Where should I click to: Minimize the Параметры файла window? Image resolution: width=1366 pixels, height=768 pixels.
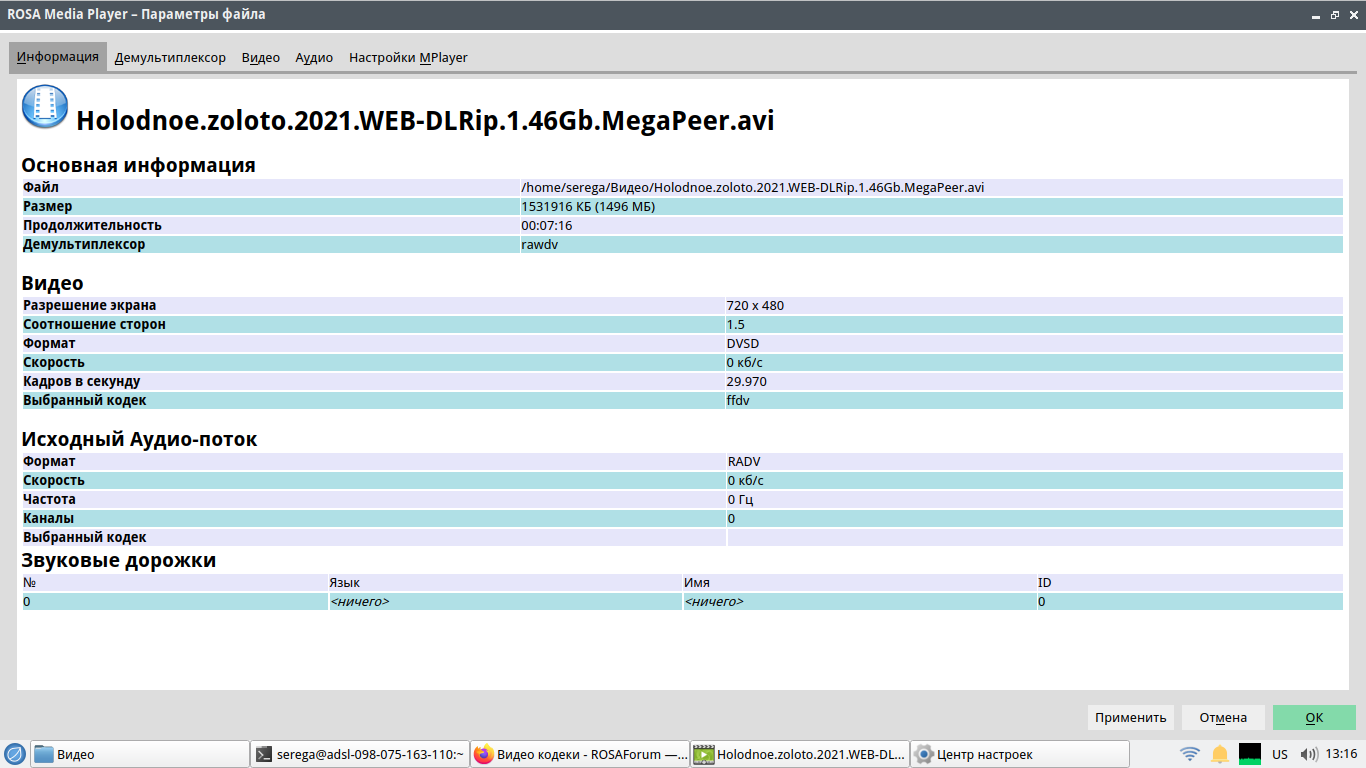(1317, 15)
